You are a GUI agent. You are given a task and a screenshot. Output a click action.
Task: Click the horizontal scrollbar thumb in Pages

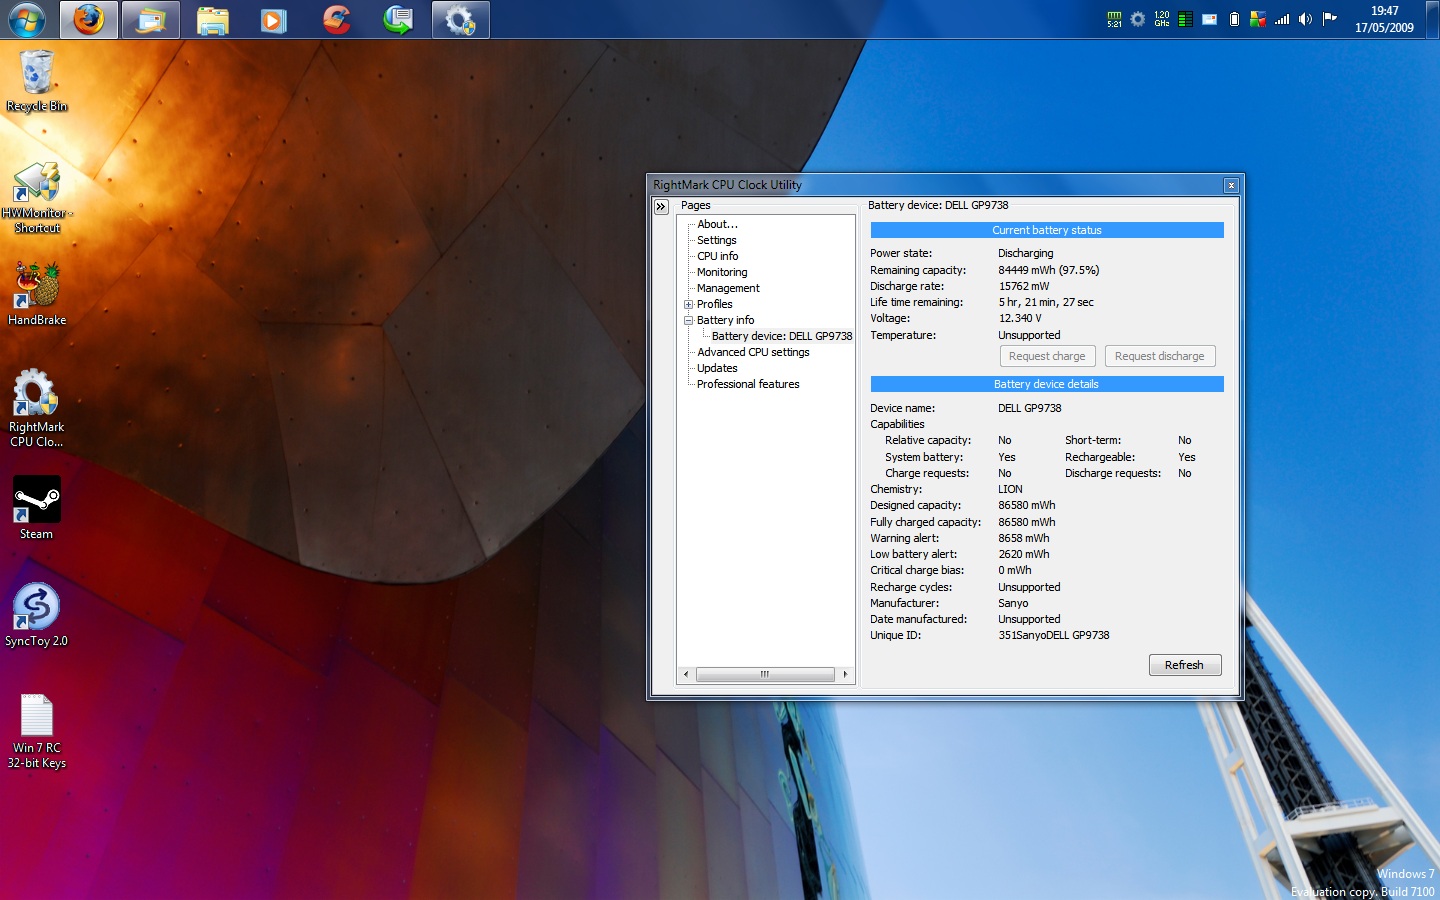coord(765,674)
